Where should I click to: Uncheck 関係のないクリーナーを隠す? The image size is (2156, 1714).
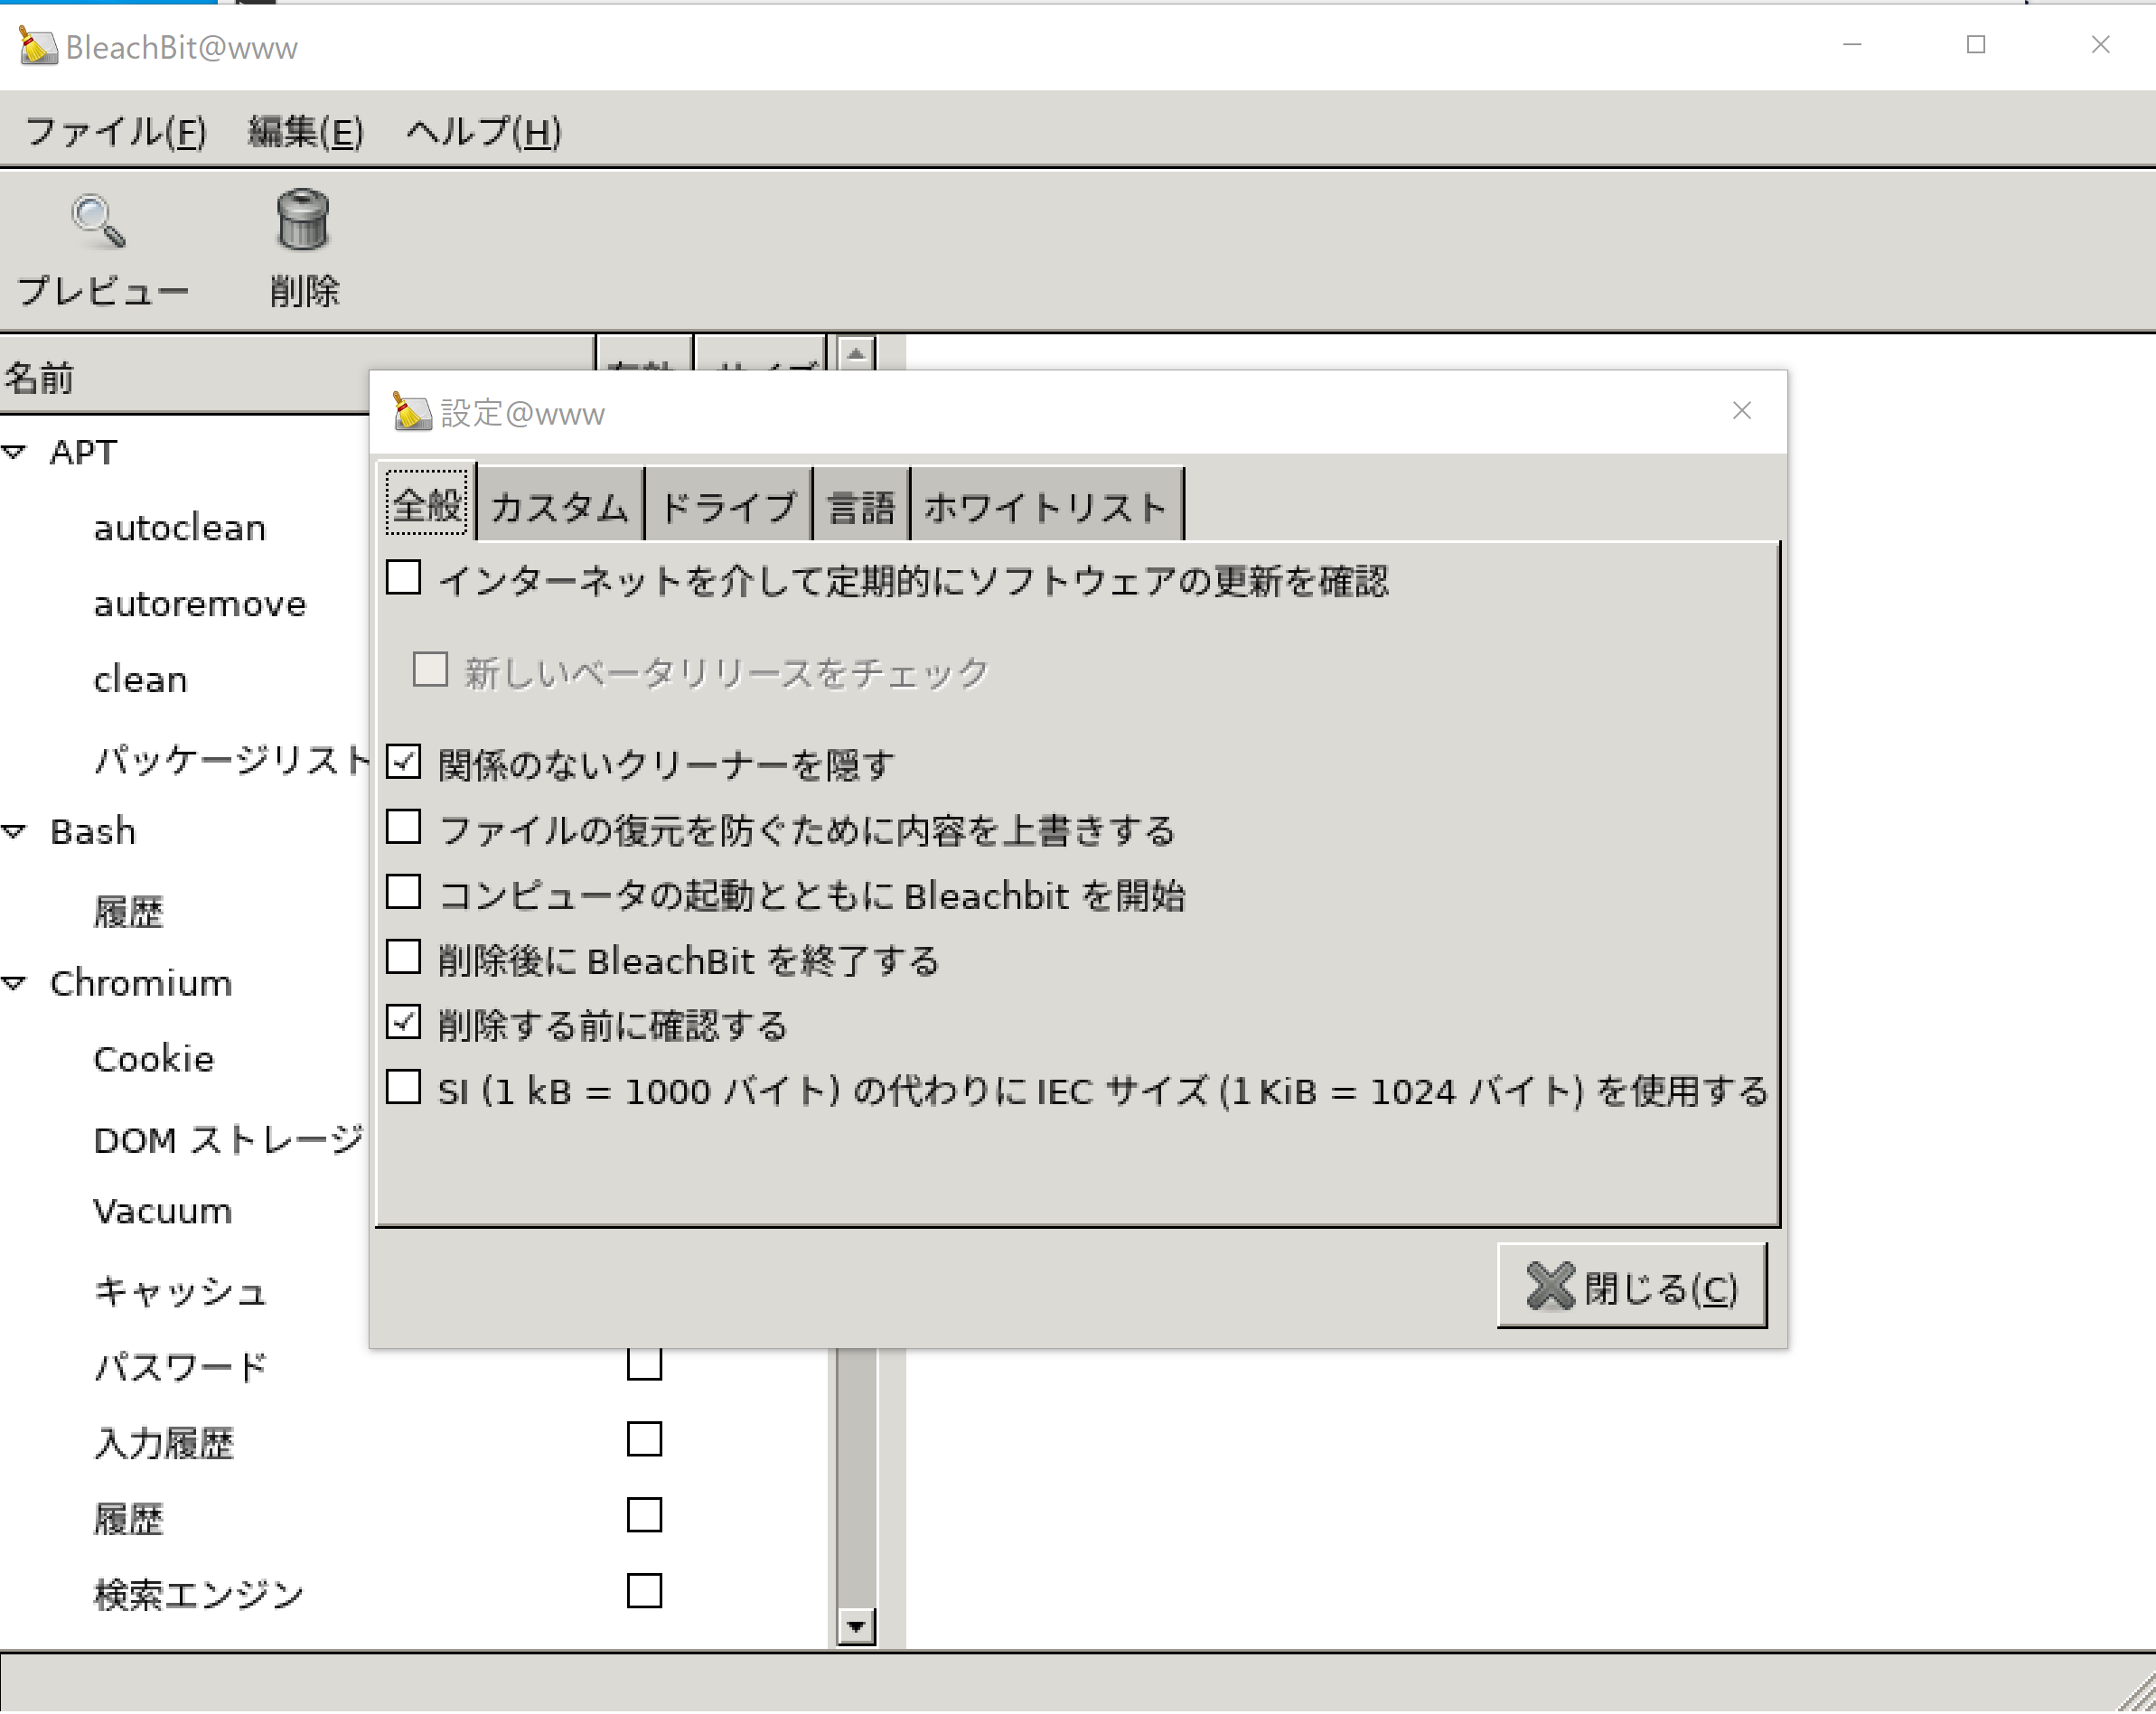404,762
